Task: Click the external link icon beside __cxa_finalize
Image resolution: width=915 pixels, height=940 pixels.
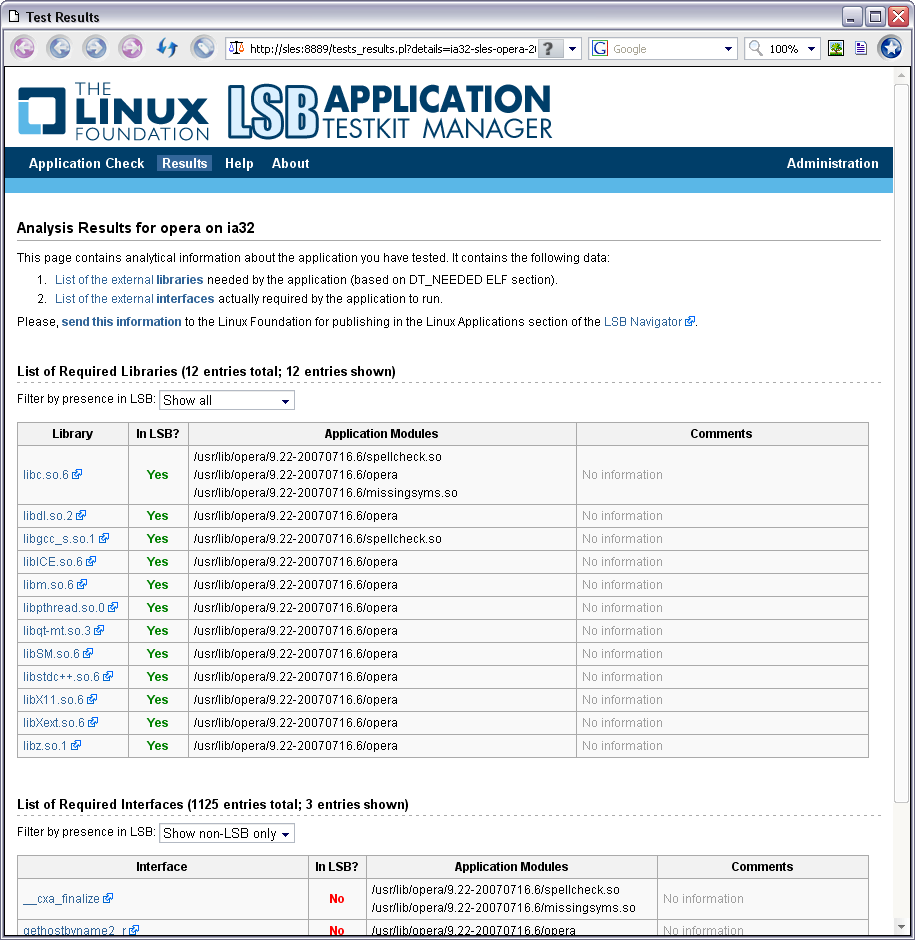Action: click(x=108, y=898)
